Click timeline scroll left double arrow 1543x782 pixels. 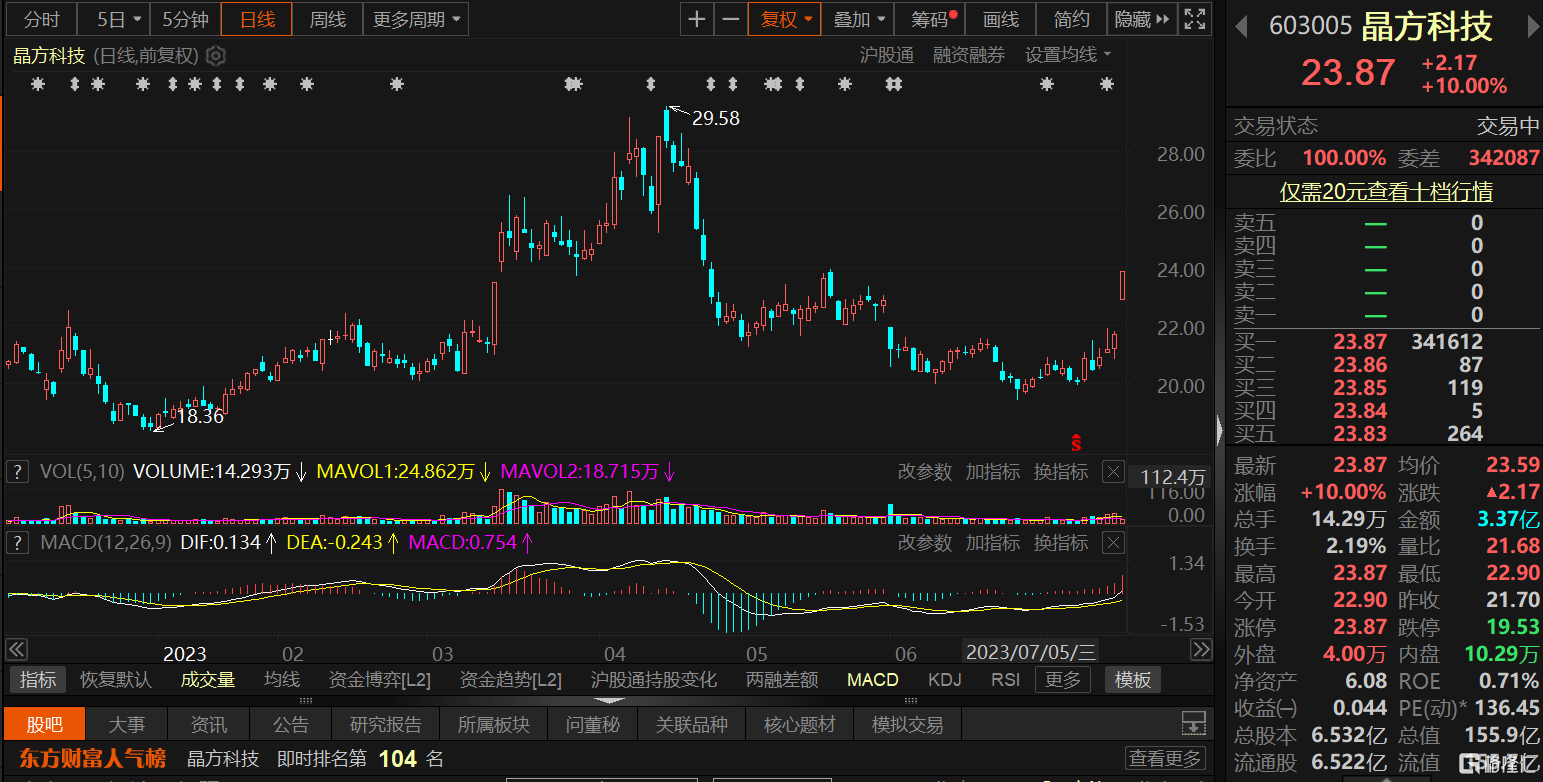click(x=16, y=650)
